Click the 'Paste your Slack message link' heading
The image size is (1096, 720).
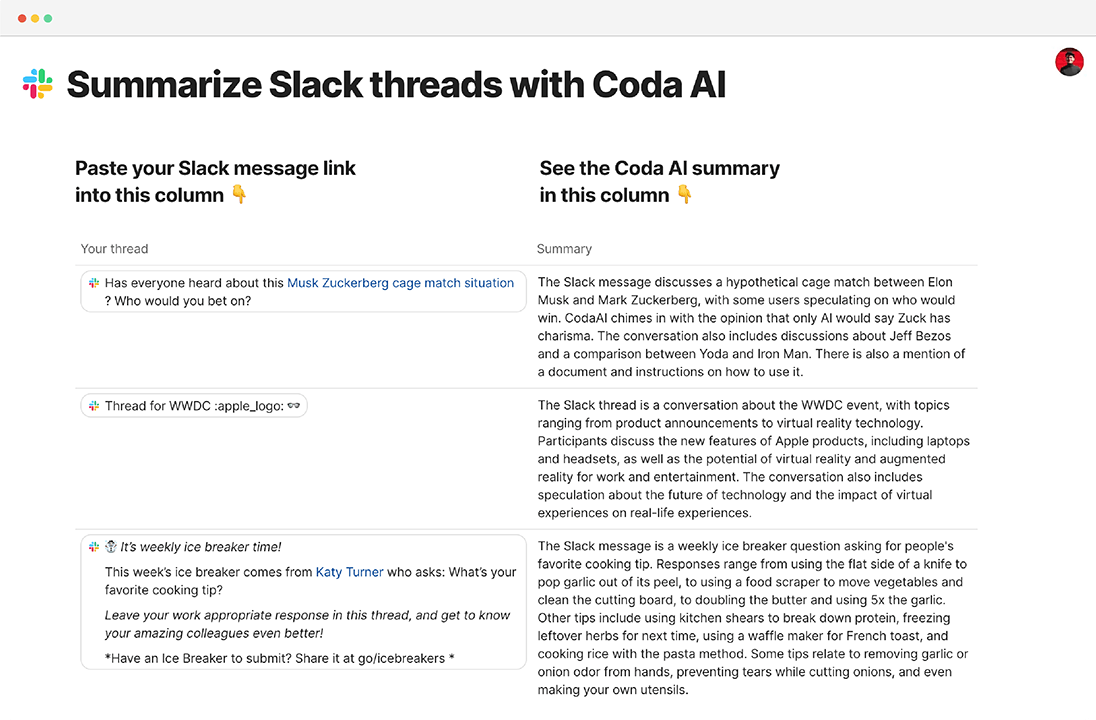pyautogui.click(x=215, y=168)
